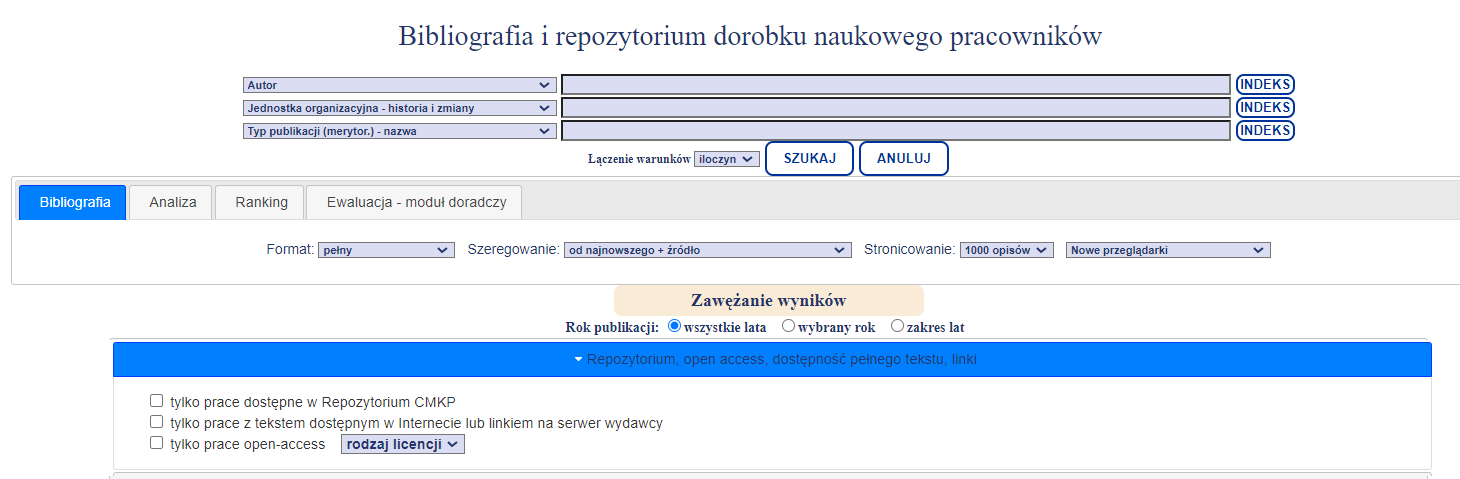Select the Ewaluacja - moduł doradczy tab
This screenshot has height=479, width=1460.
click(416, 202)
